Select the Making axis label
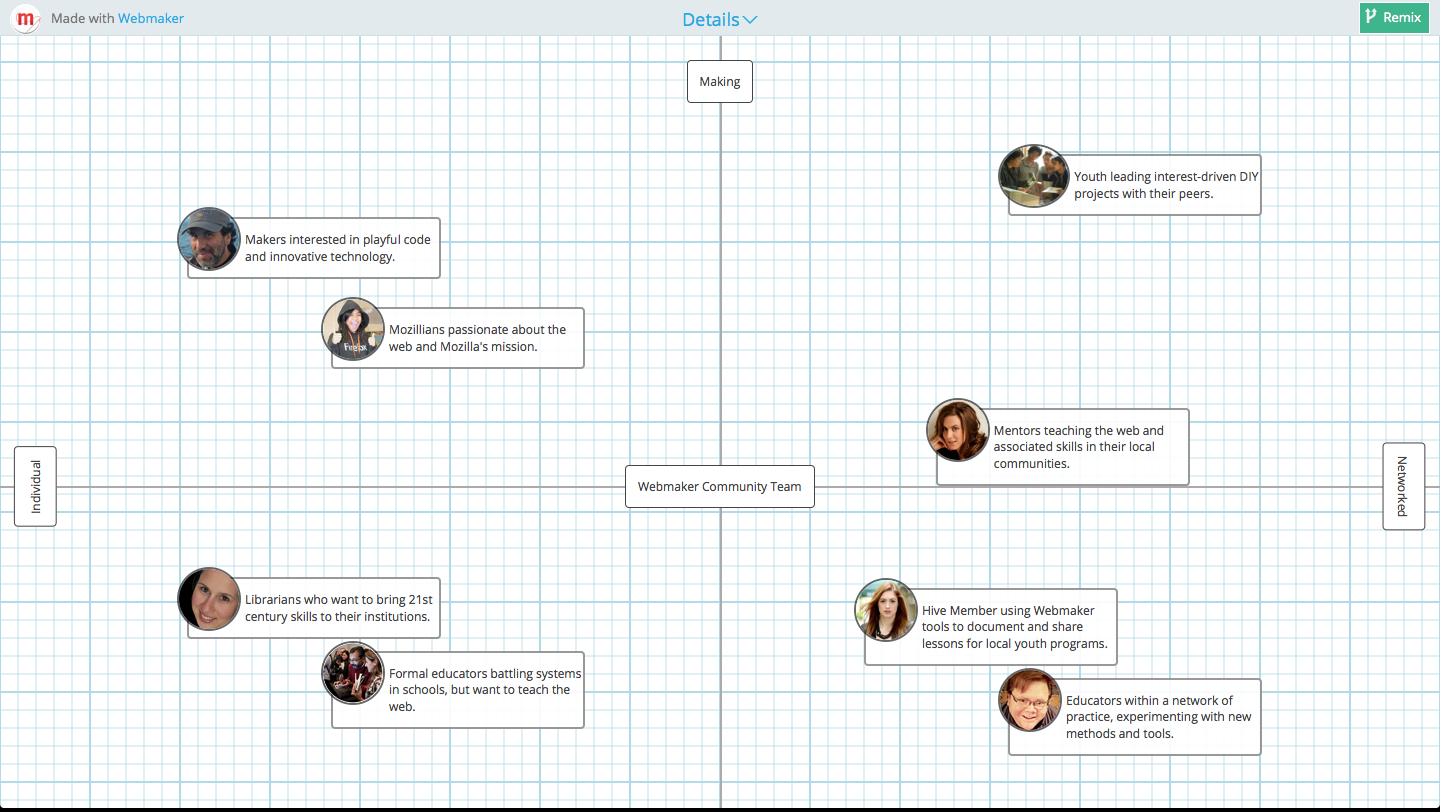The height and width of the screenshot is (812, 1440). coord(720,82)
